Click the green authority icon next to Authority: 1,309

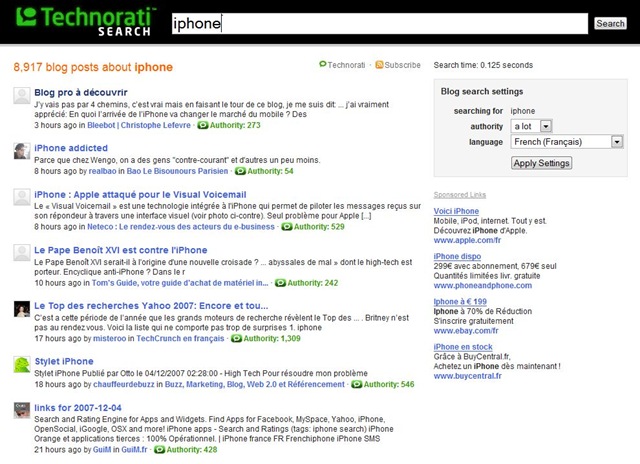237,338
